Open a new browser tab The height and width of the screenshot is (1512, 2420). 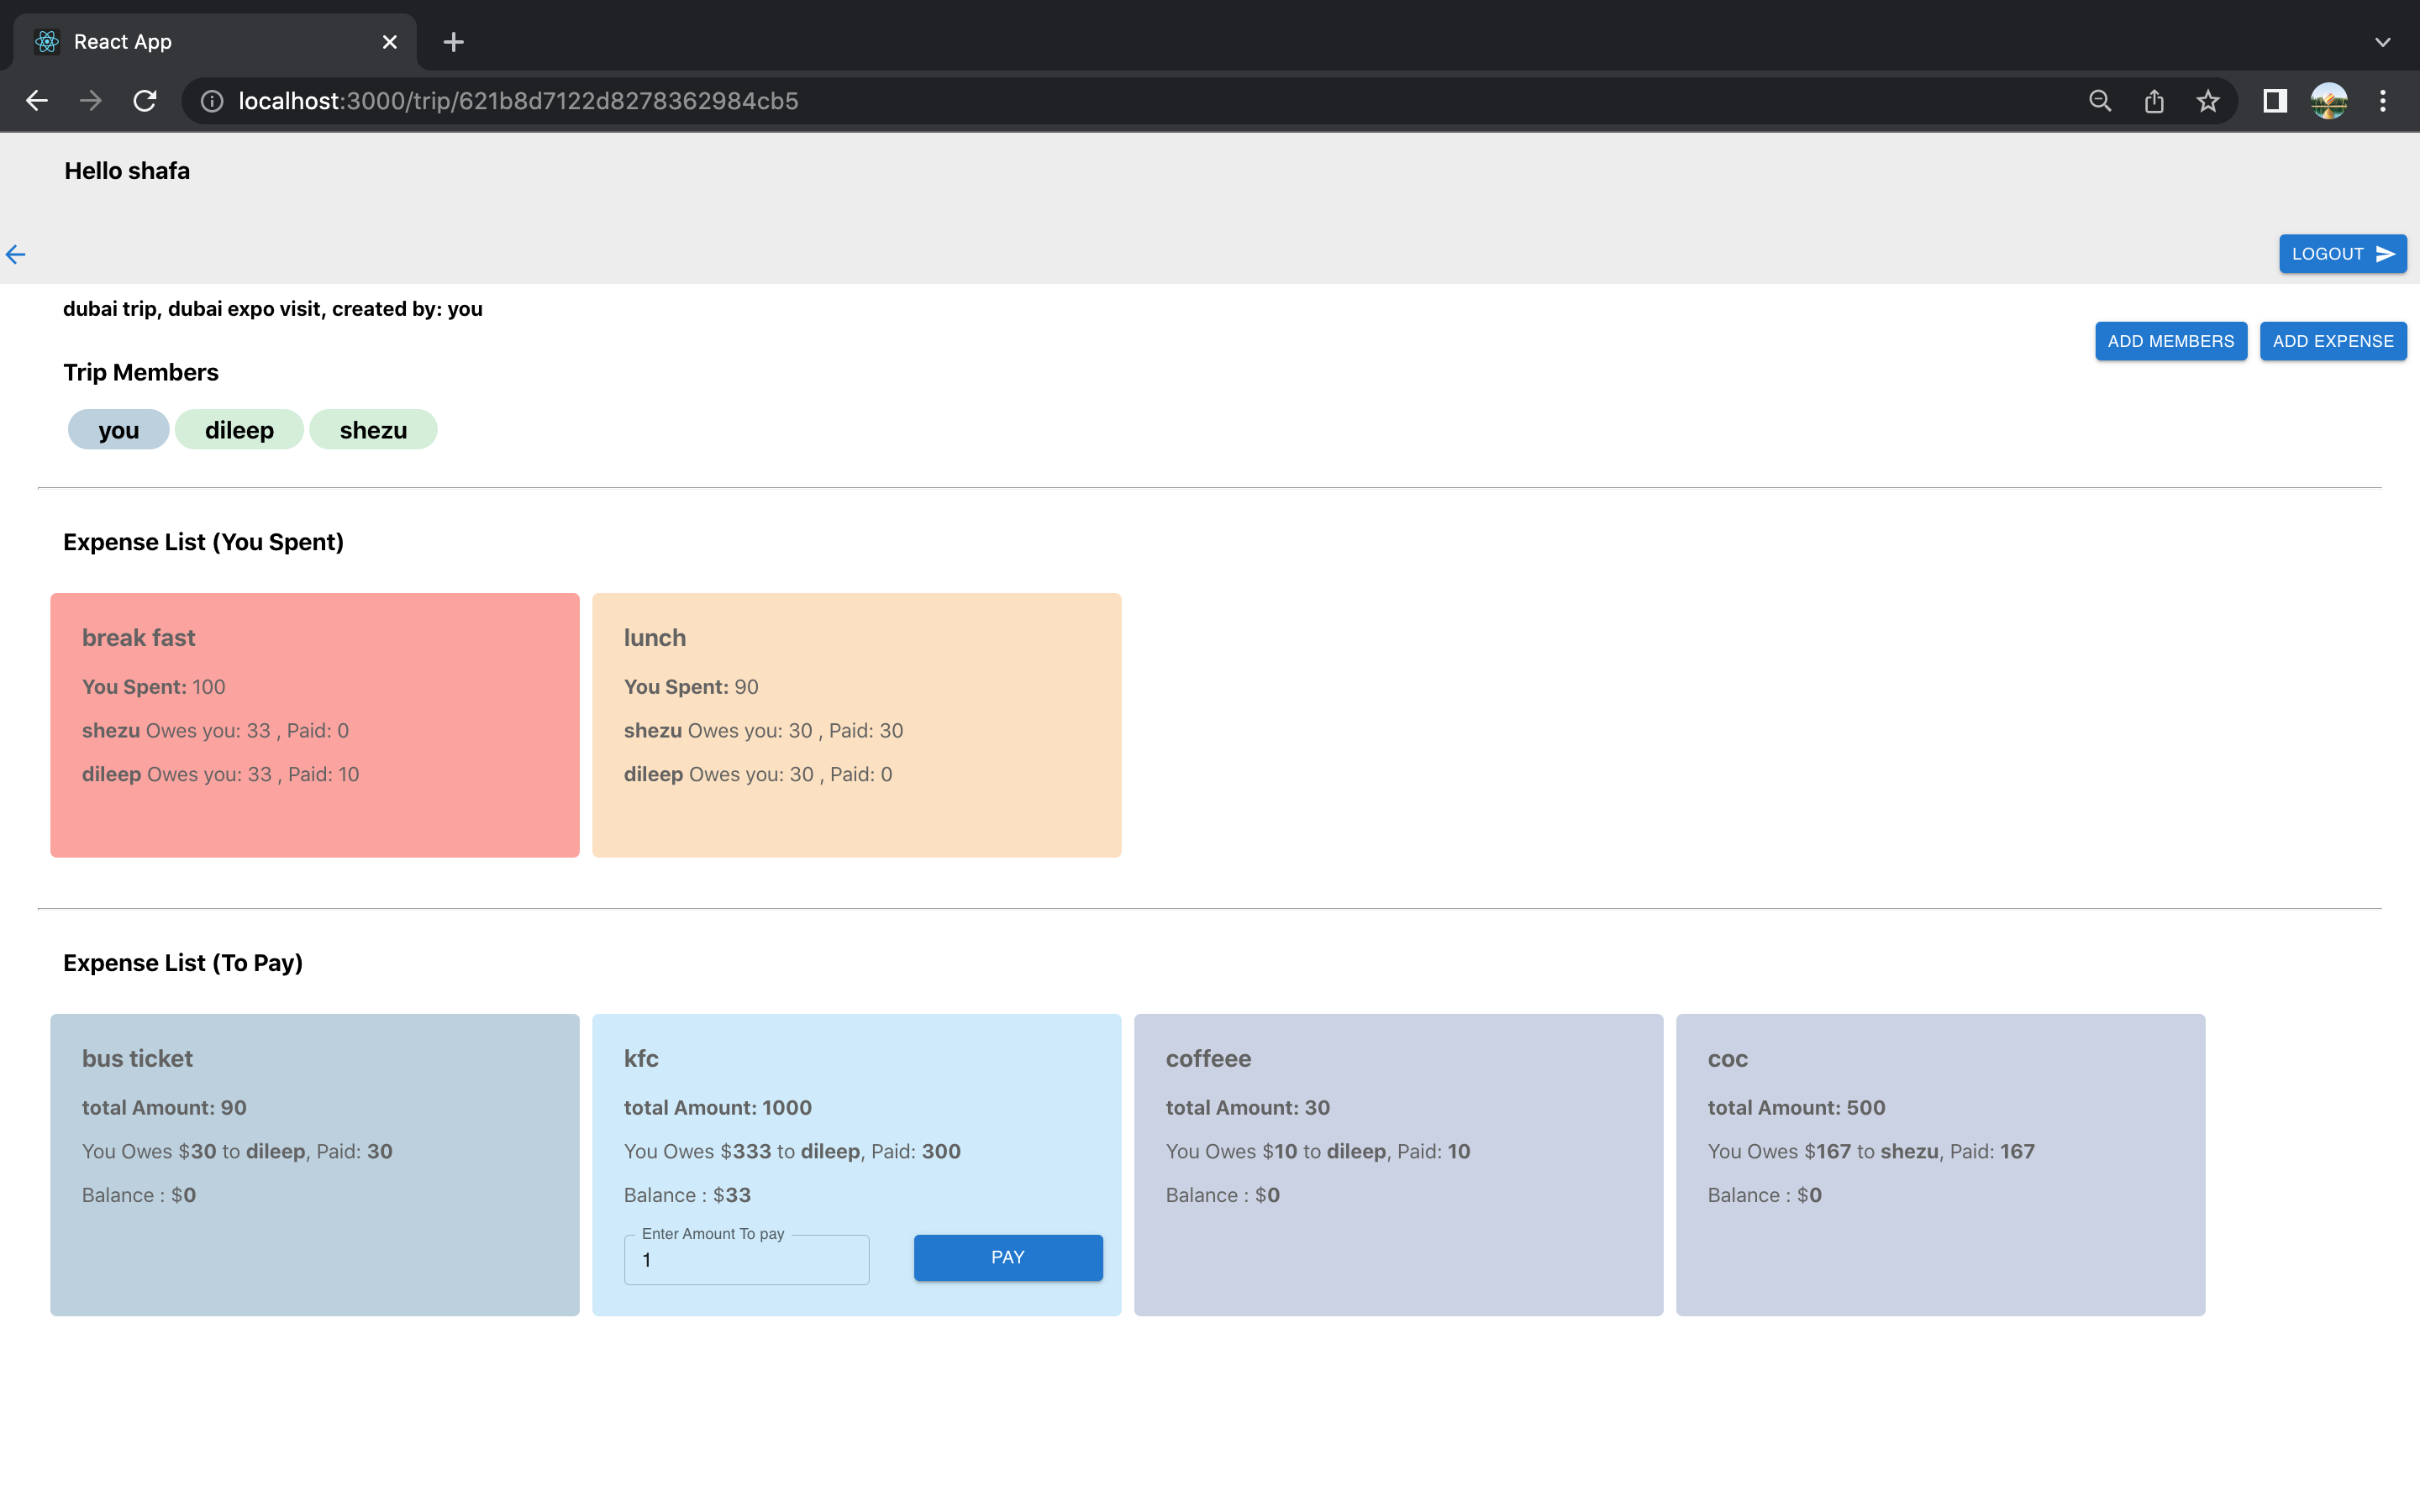click(x=453, y=42)
